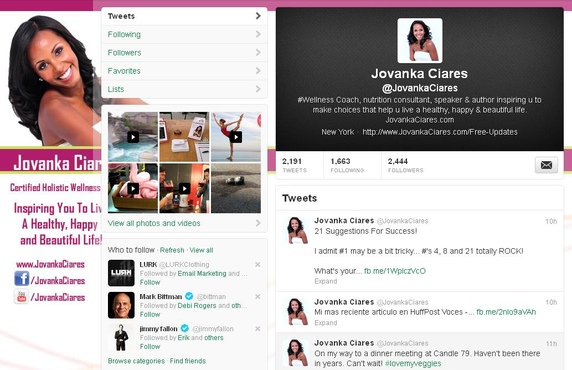Image resolution: width=572 pixels, height=370 pixels.
Task: Open the 2,444 Followers count
Action: 405,165
